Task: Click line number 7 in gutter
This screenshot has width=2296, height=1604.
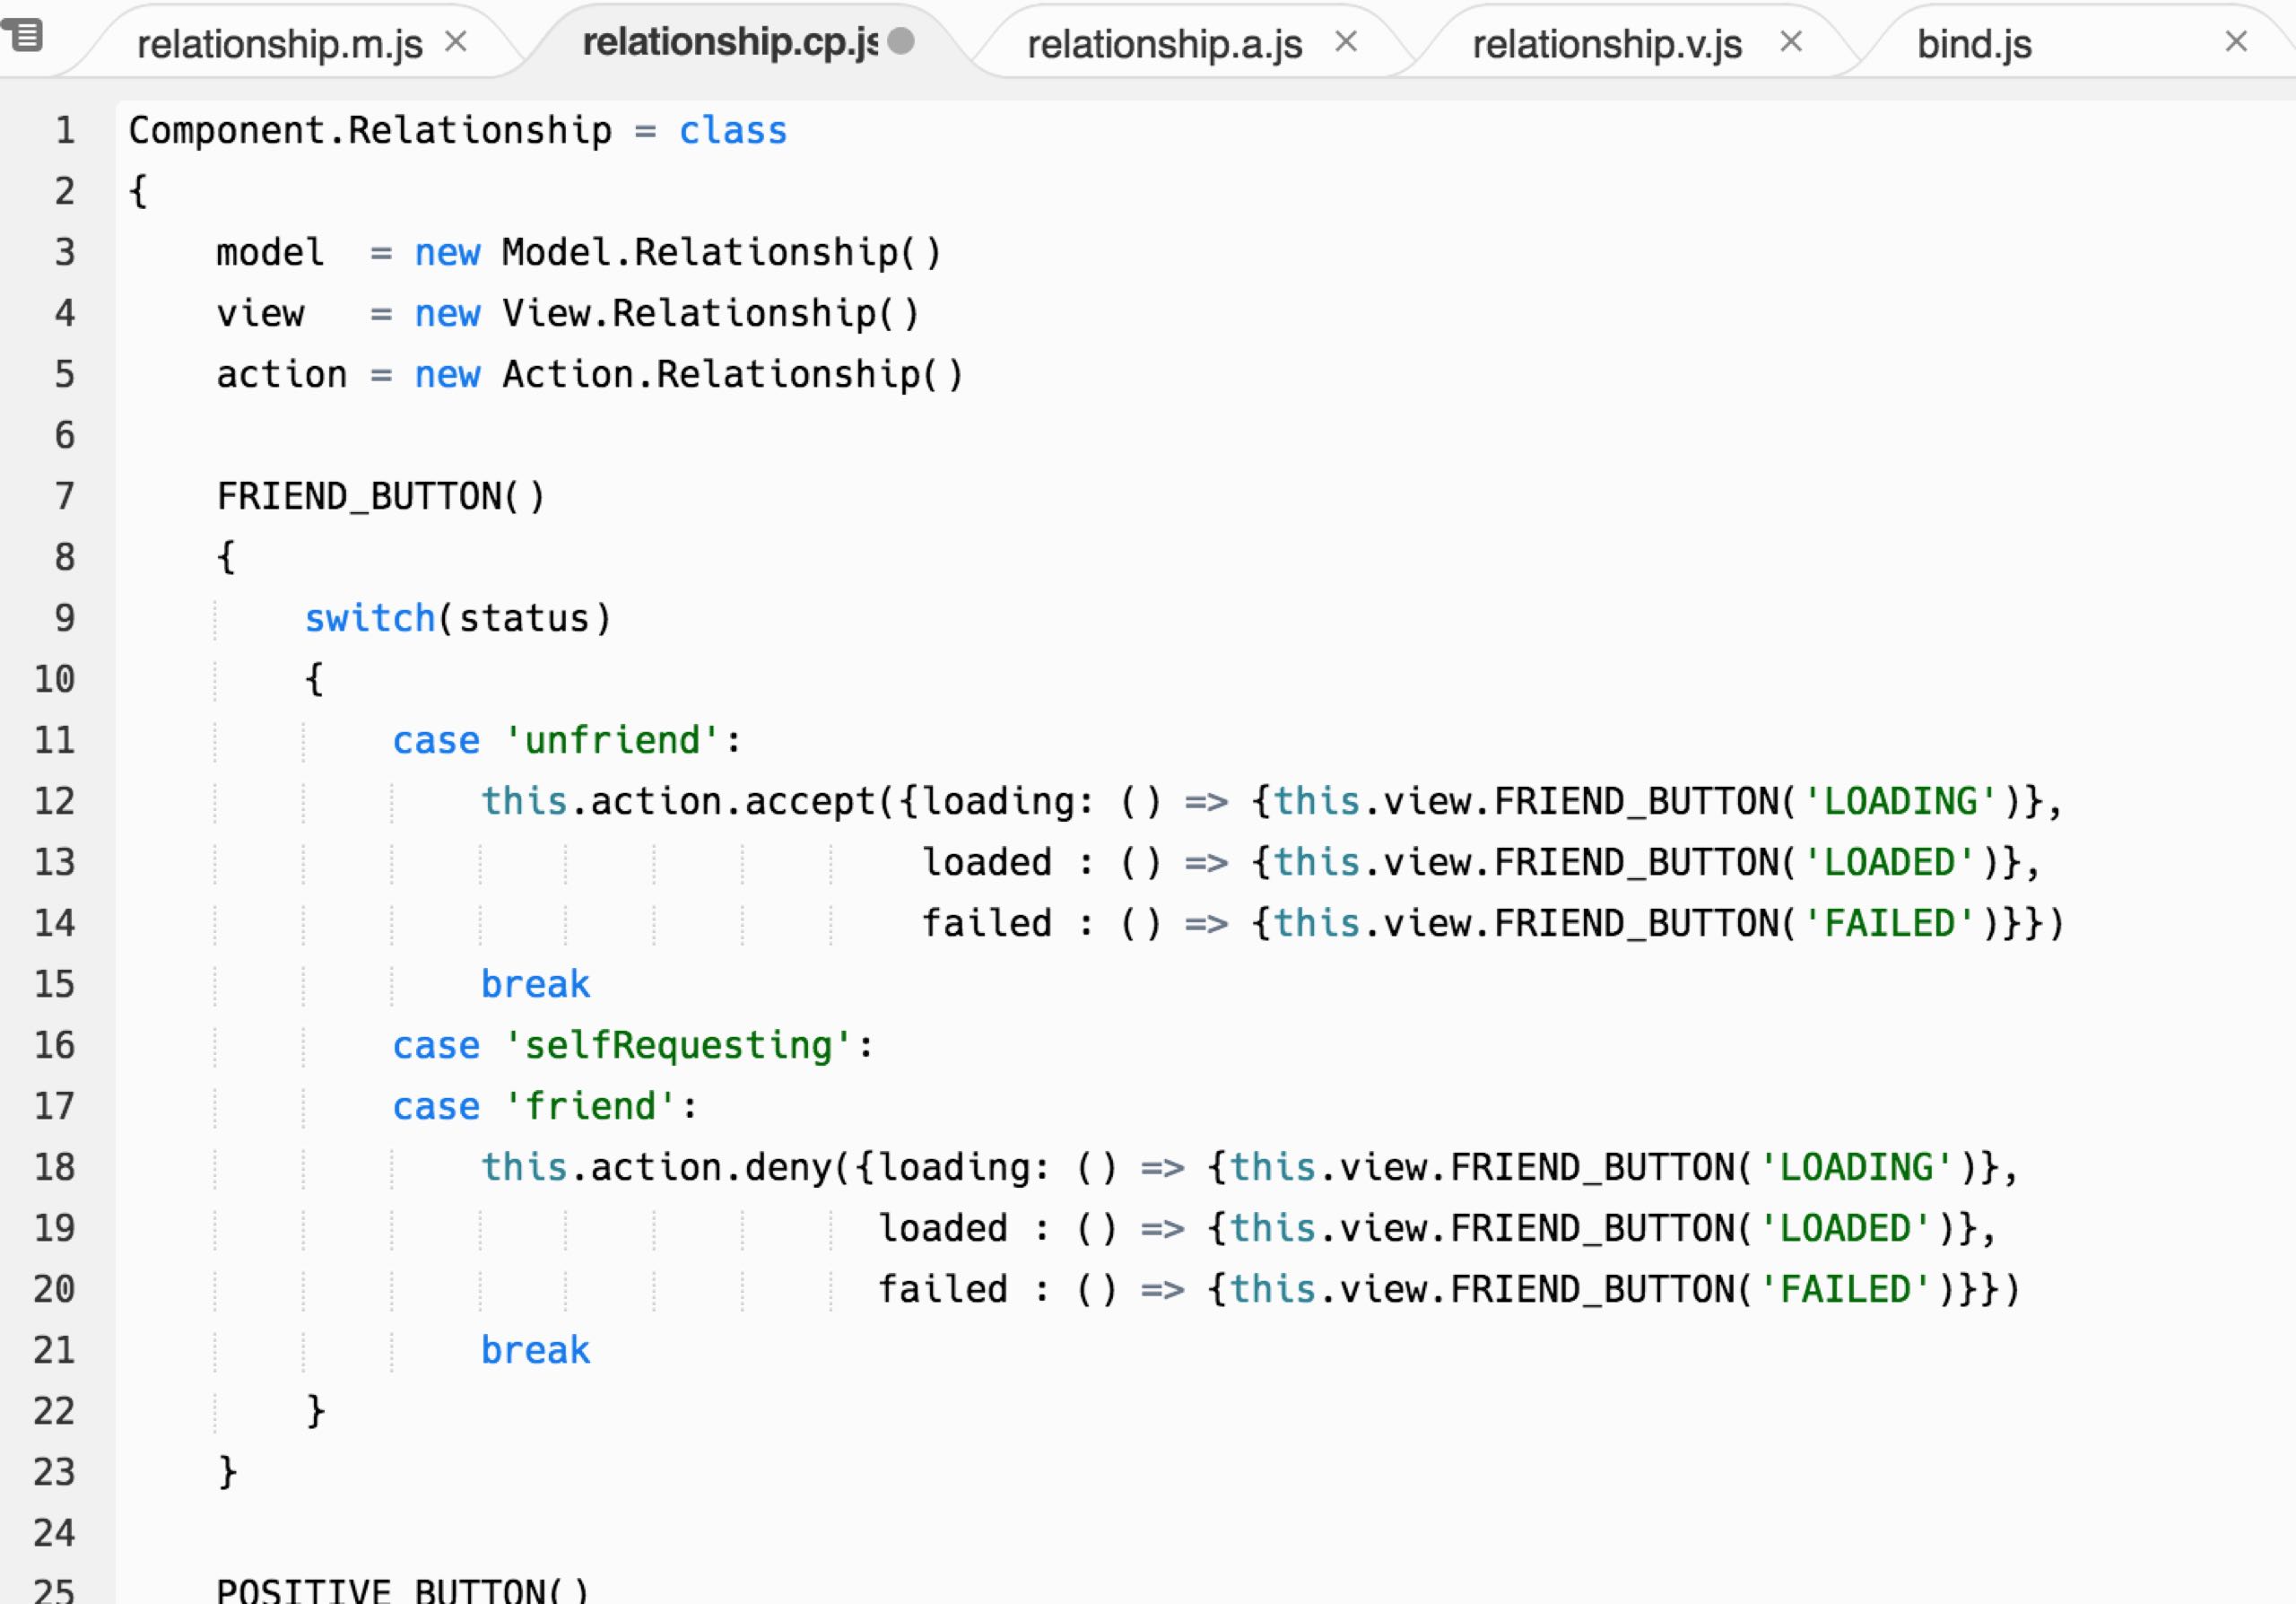Action: pyautogui.click(x=64, y=496)
